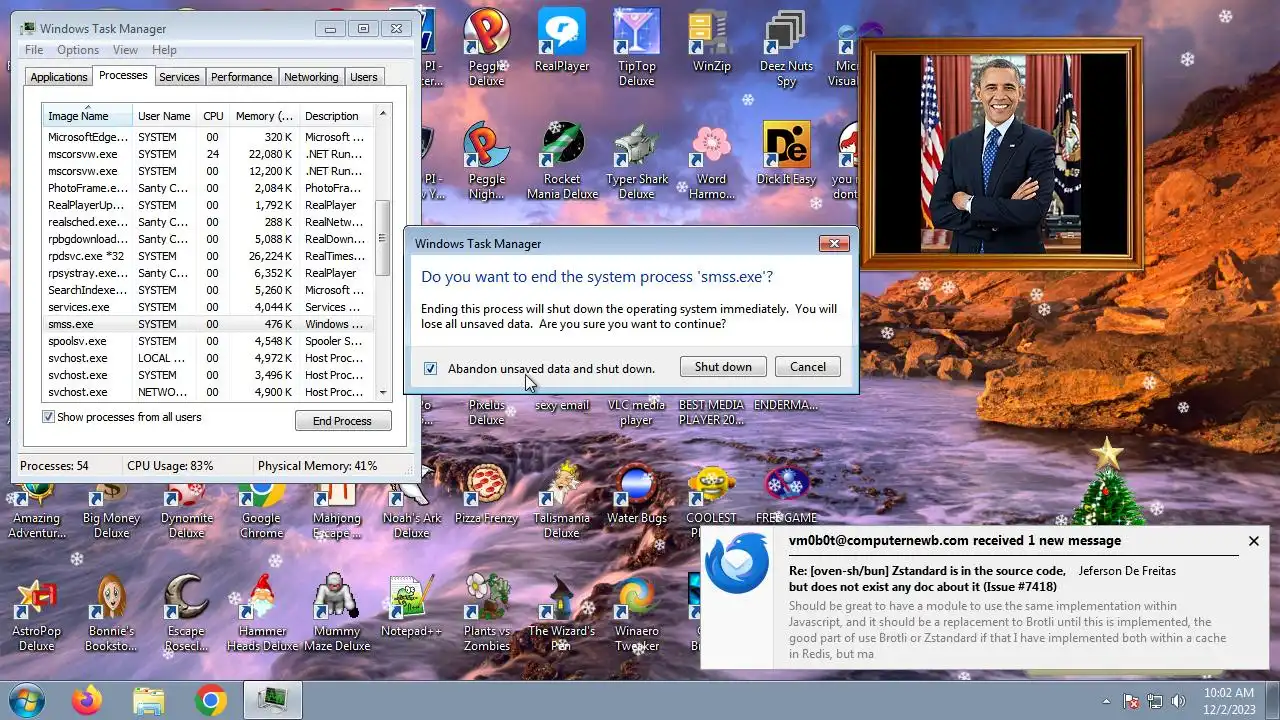Select the services.exe process row

coord(208,307)
